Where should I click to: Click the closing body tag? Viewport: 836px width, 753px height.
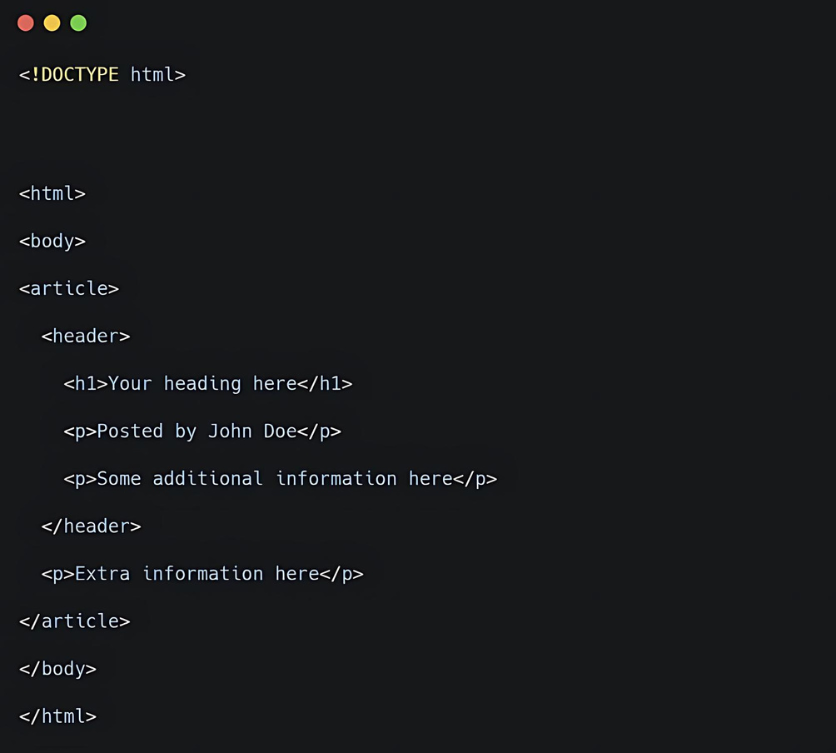click(x=57, y=669)
